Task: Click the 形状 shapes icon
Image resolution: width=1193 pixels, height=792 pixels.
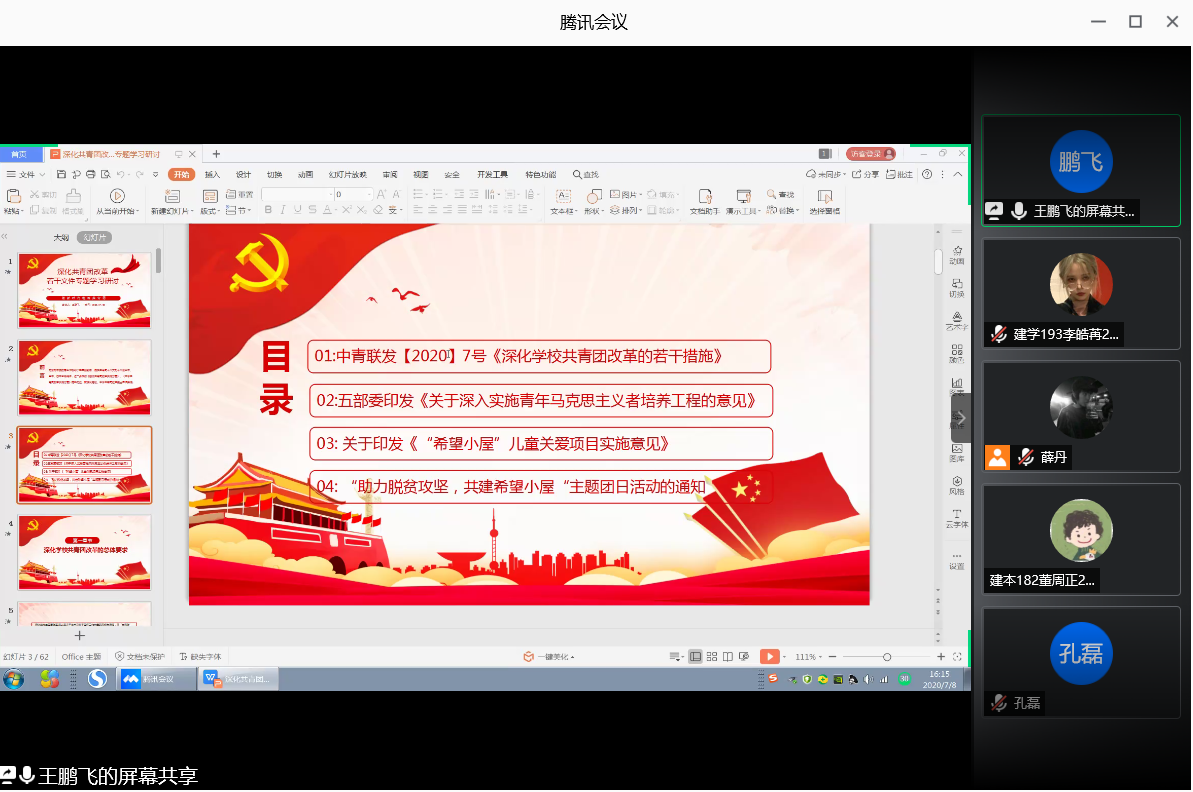Action: click(594, 196)
